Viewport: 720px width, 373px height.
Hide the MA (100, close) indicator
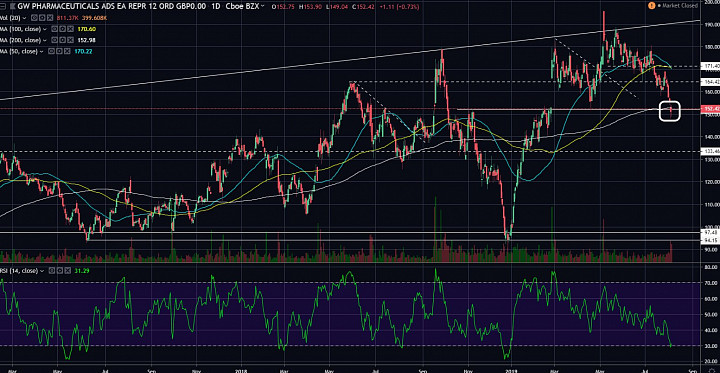pos(54,29)
